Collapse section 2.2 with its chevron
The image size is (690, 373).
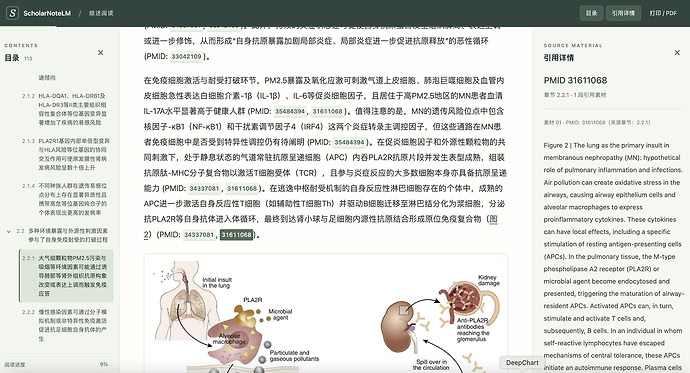click(x=9, y=231)
